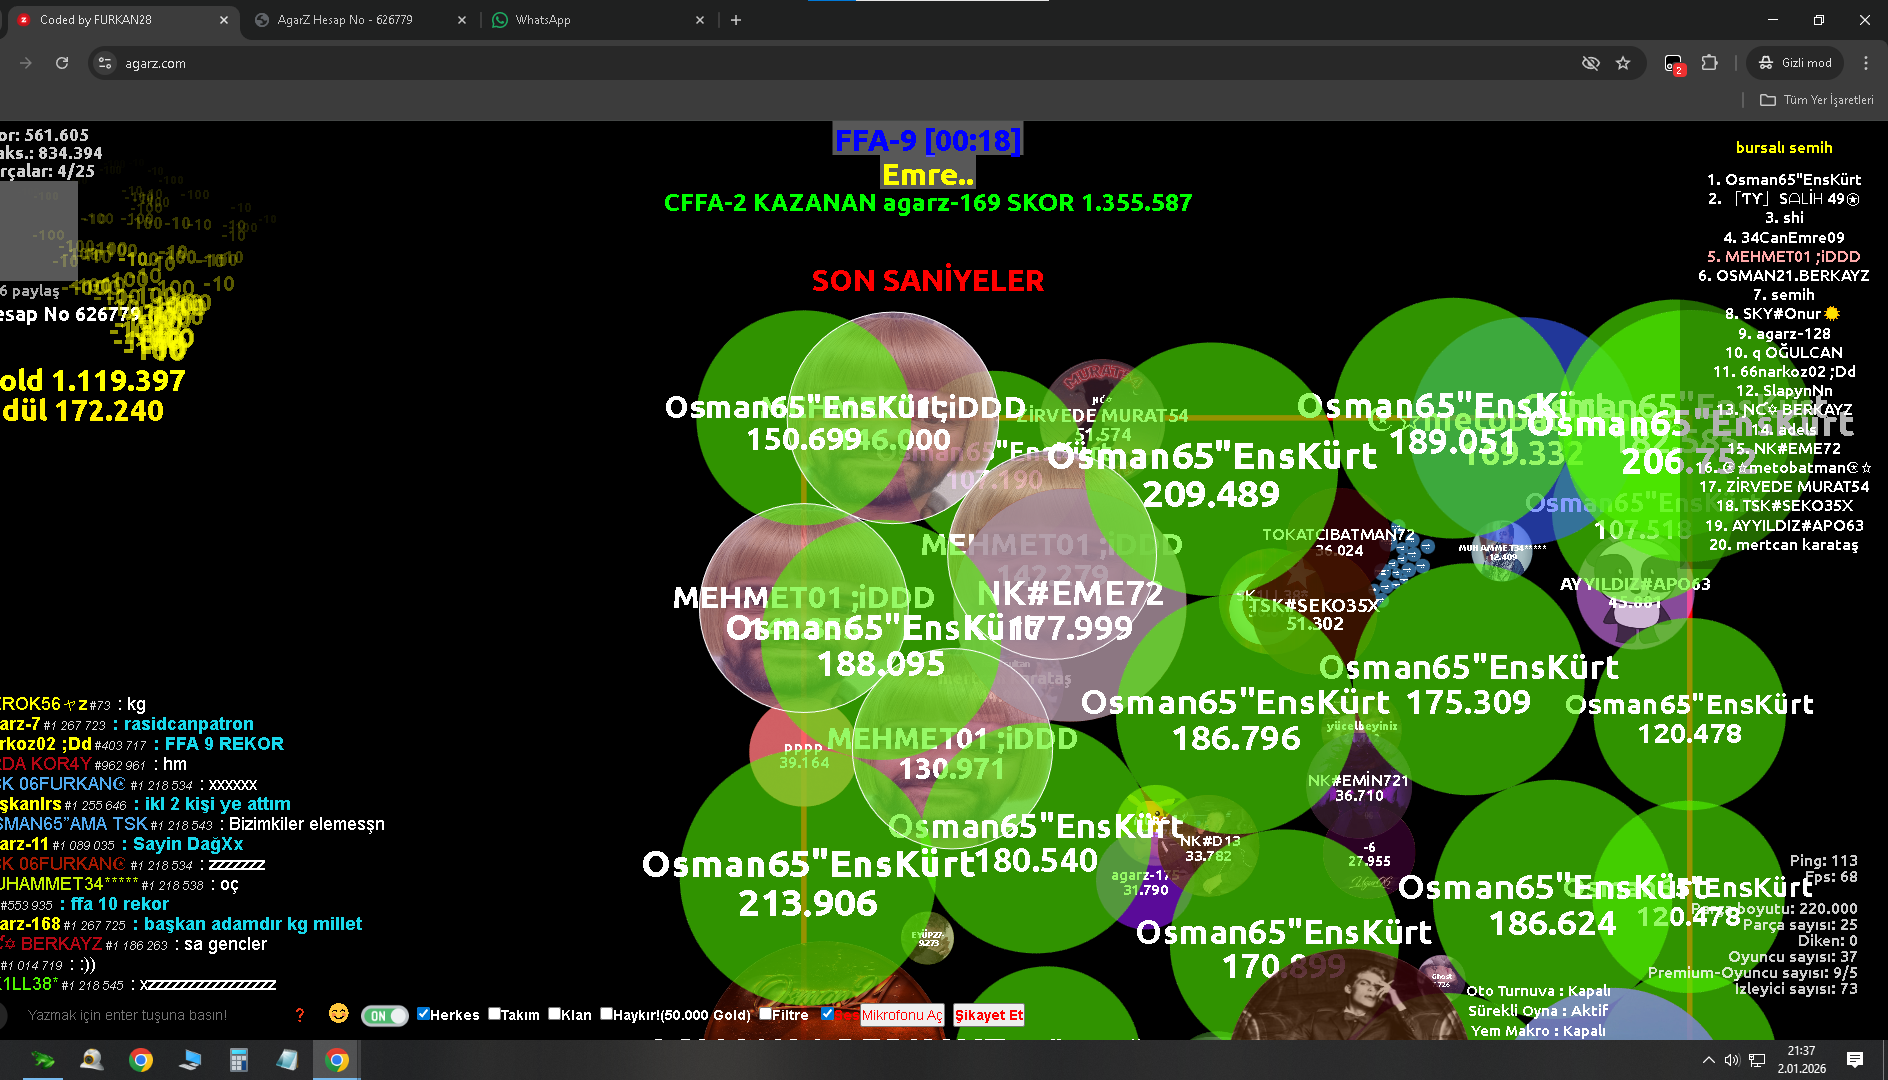Open Chrome three-dot menu

click(x=1866, y=63)
